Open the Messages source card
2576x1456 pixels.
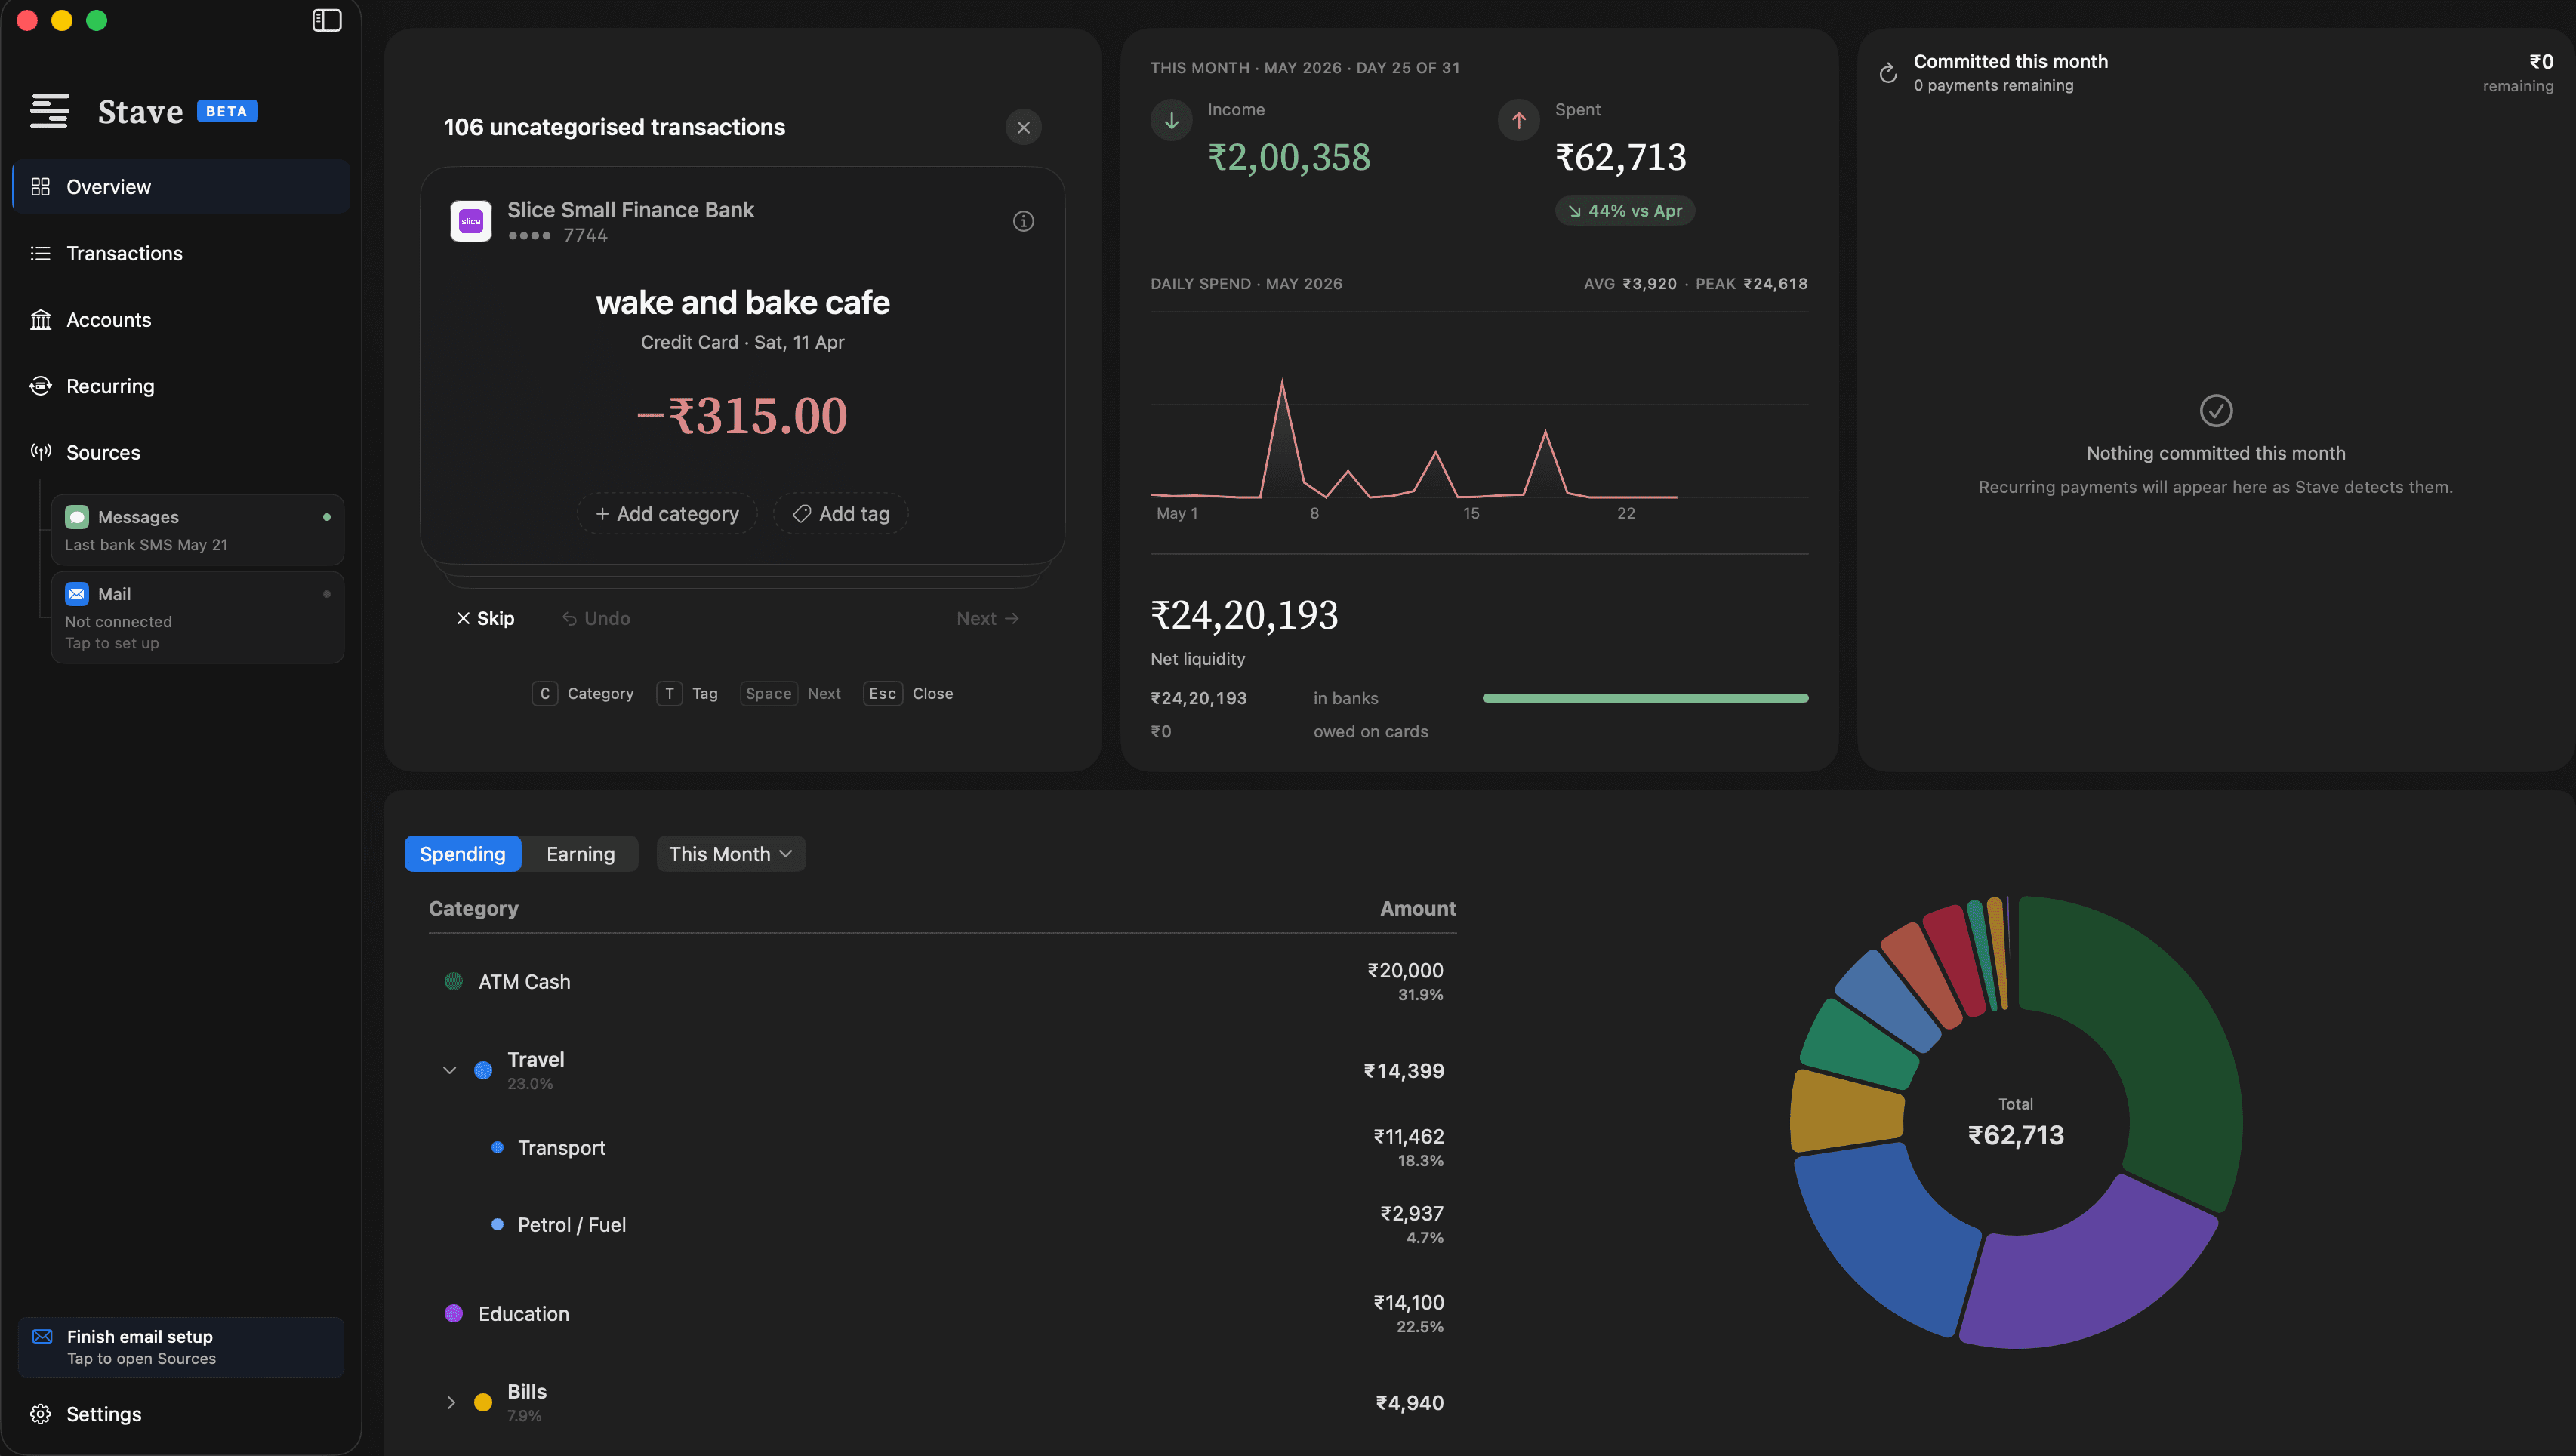click(x=197, y=530)
